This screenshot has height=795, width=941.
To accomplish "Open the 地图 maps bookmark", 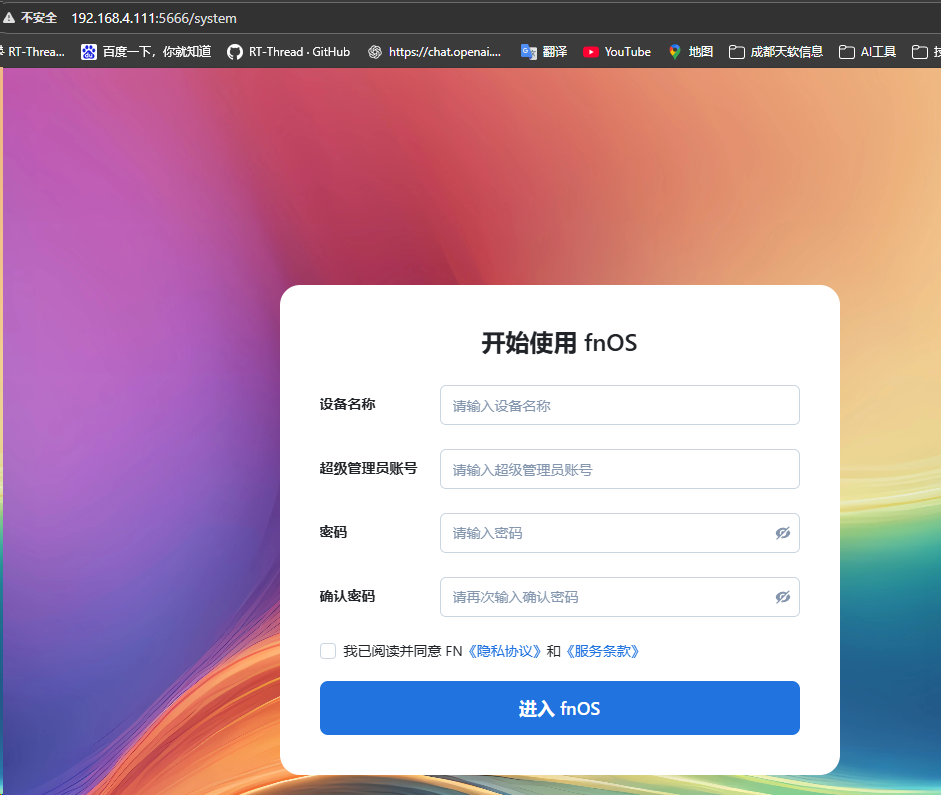I will coord(691,52).
